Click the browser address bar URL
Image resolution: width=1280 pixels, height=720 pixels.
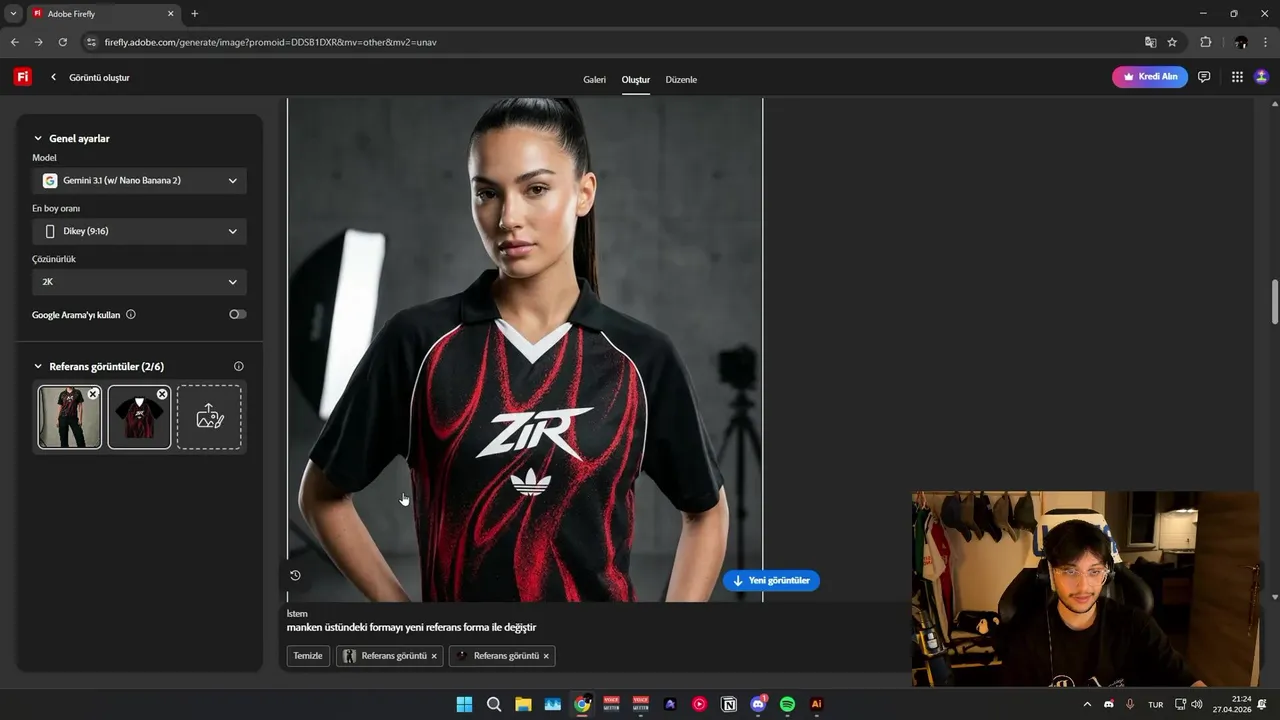pyautogui.click(x=270, y=42)
